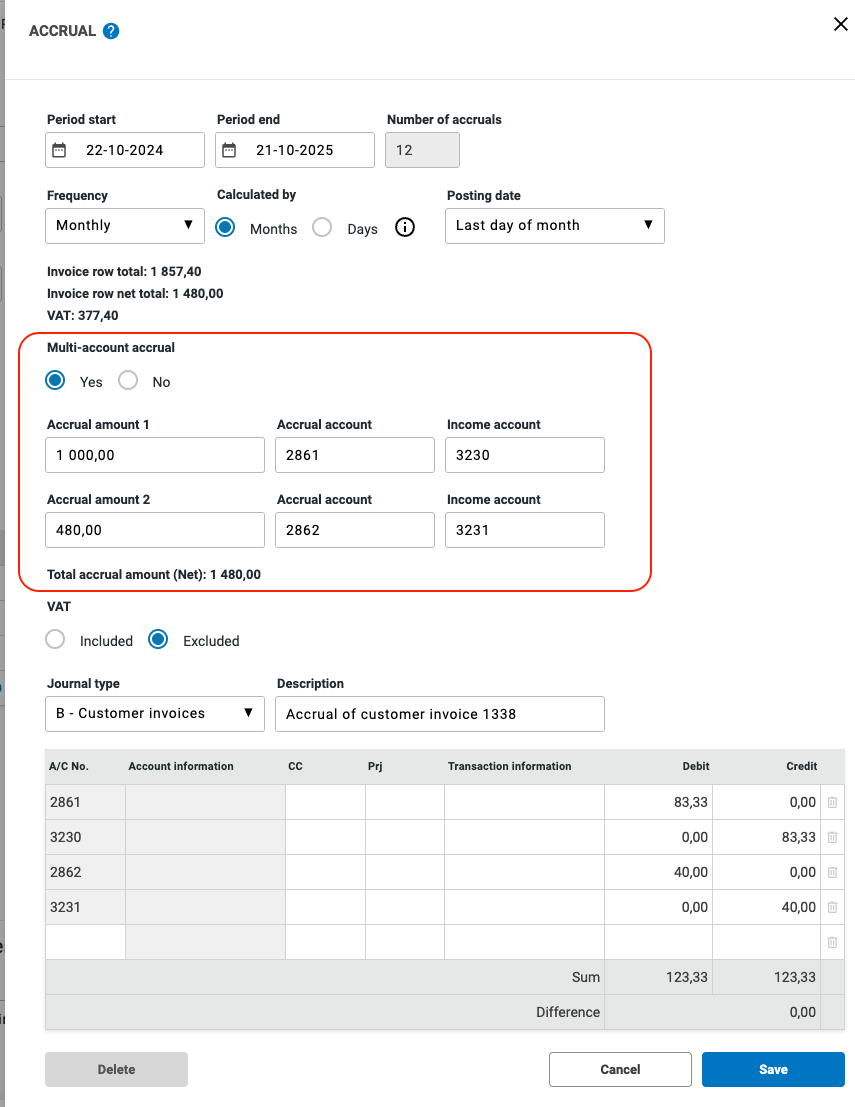Set Multi-account accrual to No

click(128, 380)
